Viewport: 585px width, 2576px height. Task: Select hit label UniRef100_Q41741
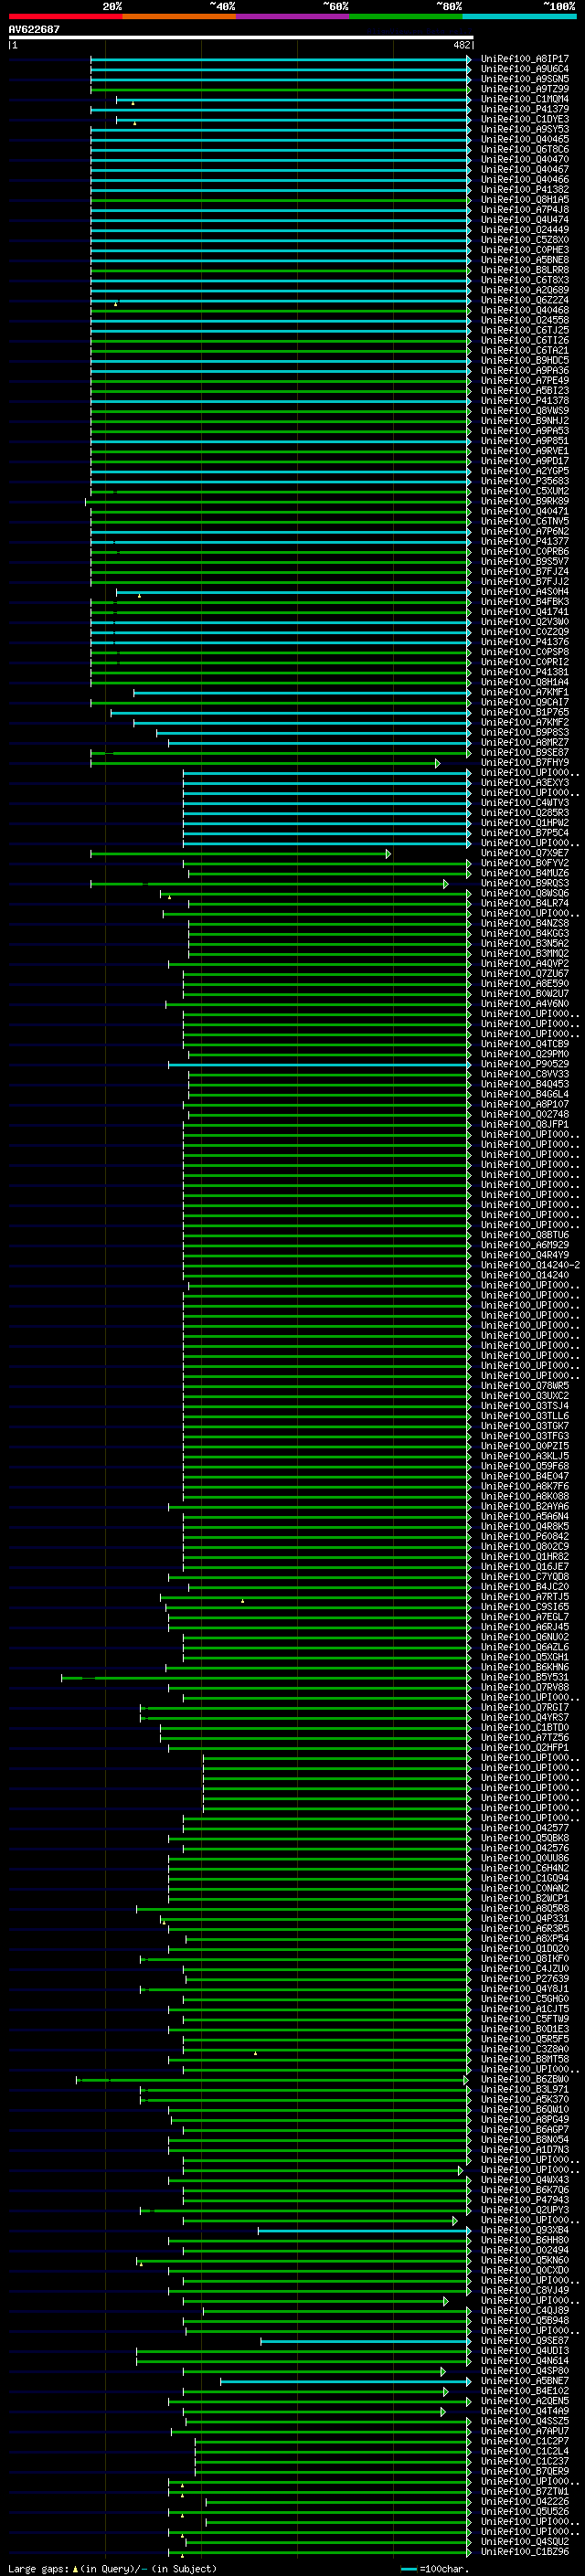pyautogui.click(x=525, y=612)
